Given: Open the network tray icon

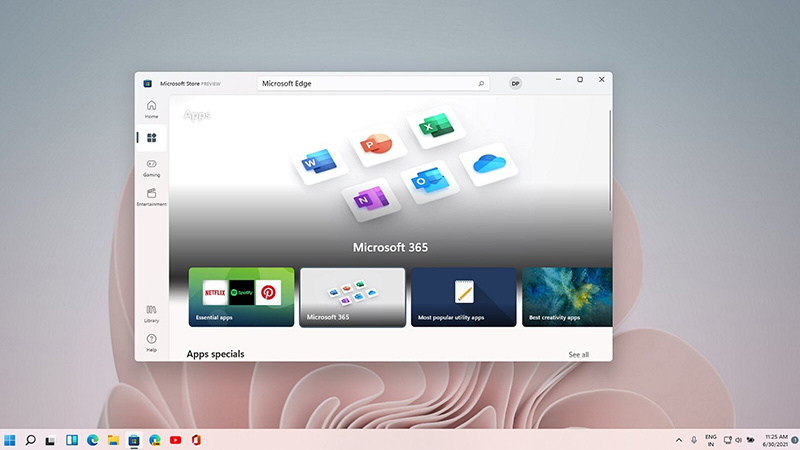Looking at the screenshot, I should (x=728, y=440).
